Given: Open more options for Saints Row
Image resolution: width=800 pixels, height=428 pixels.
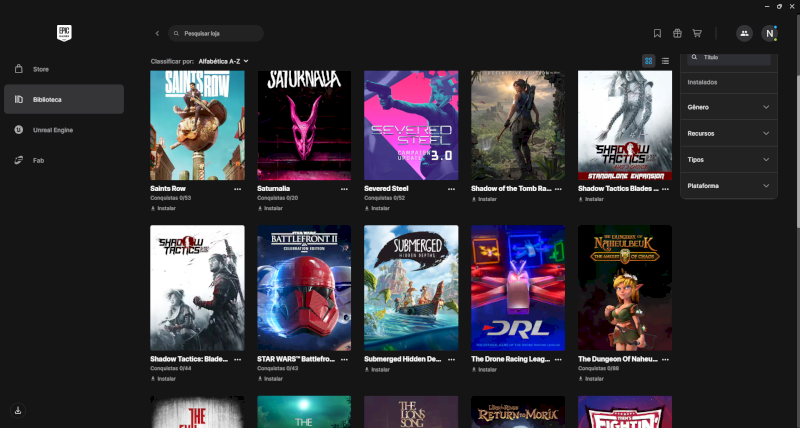Looking at the screenshot, I should [x=237, y=189].
